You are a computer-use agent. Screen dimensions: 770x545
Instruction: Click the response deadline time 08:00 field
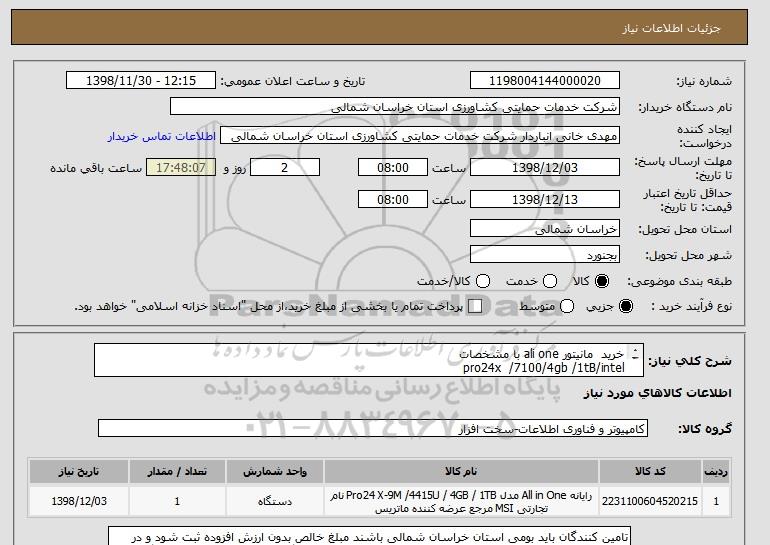(393, 167)
